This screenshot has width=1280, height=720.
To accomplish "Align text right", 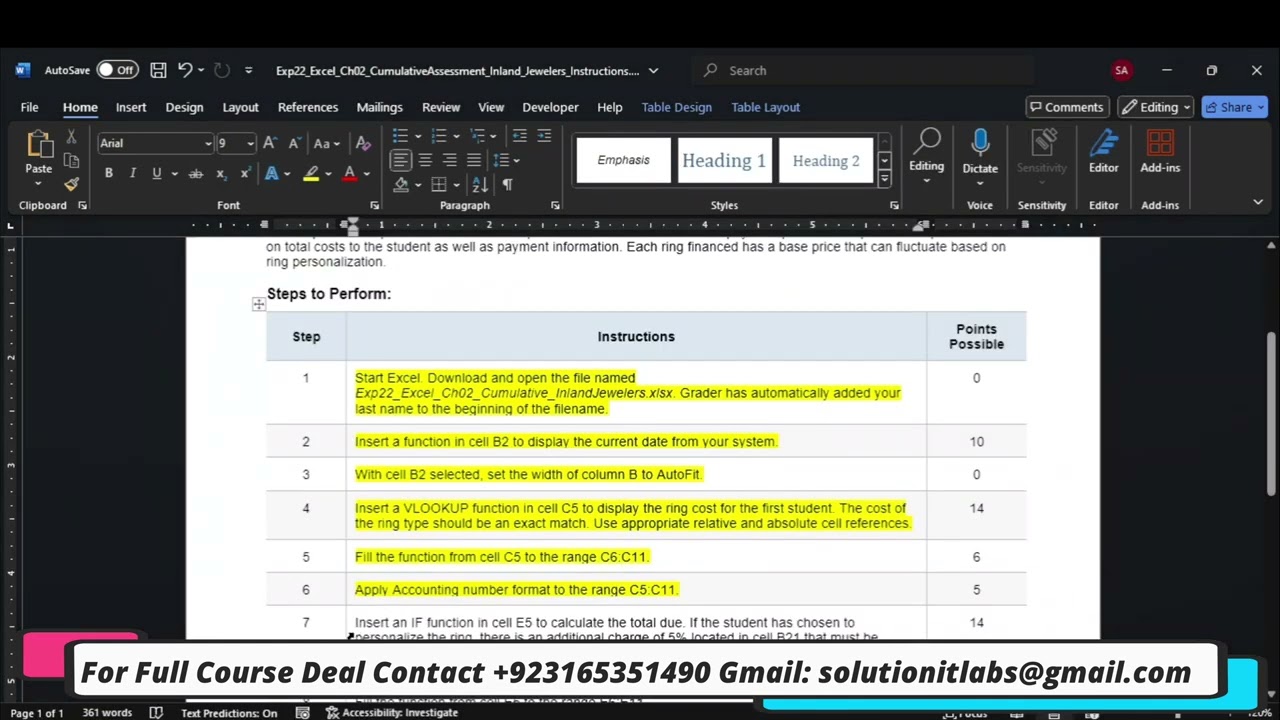I will [449, 160].
